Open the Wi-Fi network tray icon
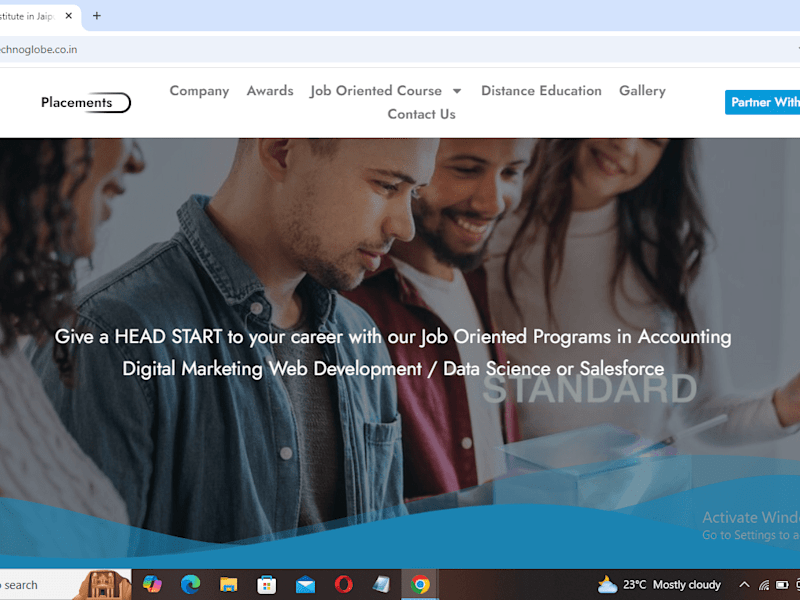This screenshot has width=800, height=600. [x=764, y=585]
